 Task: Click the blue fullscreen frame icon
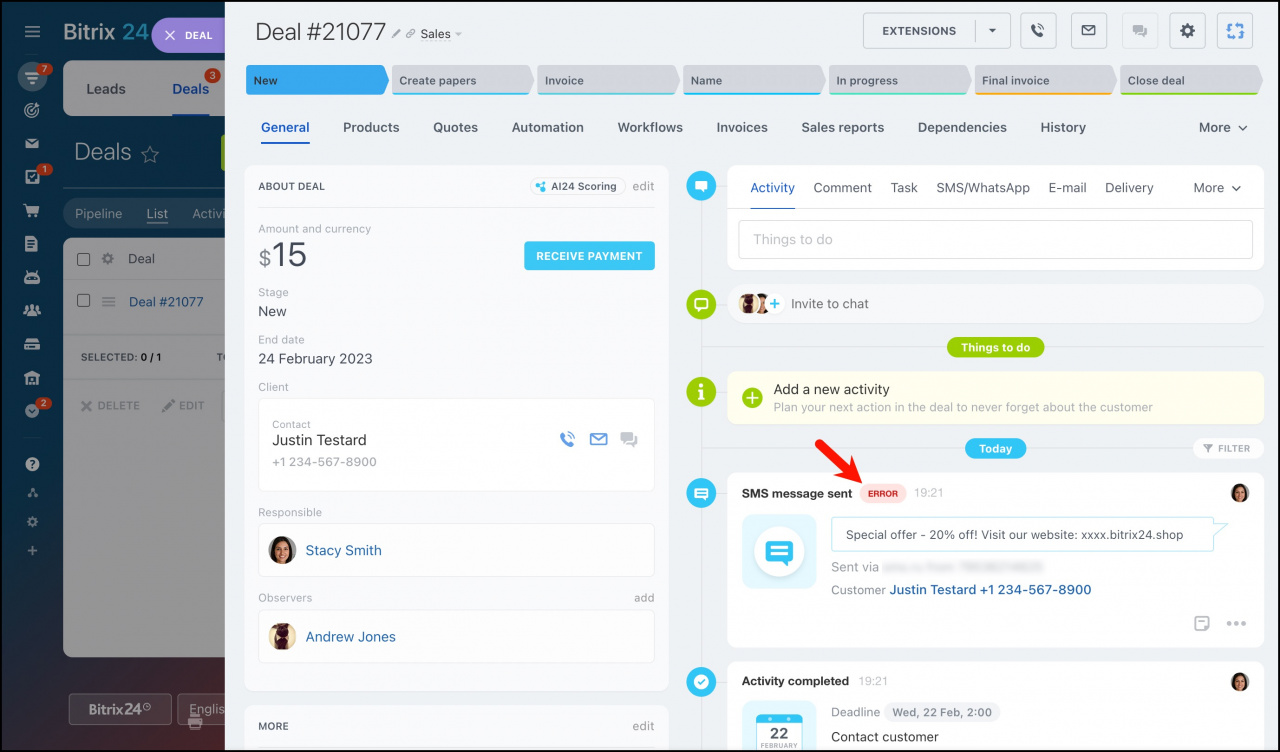coord(1235,31)
